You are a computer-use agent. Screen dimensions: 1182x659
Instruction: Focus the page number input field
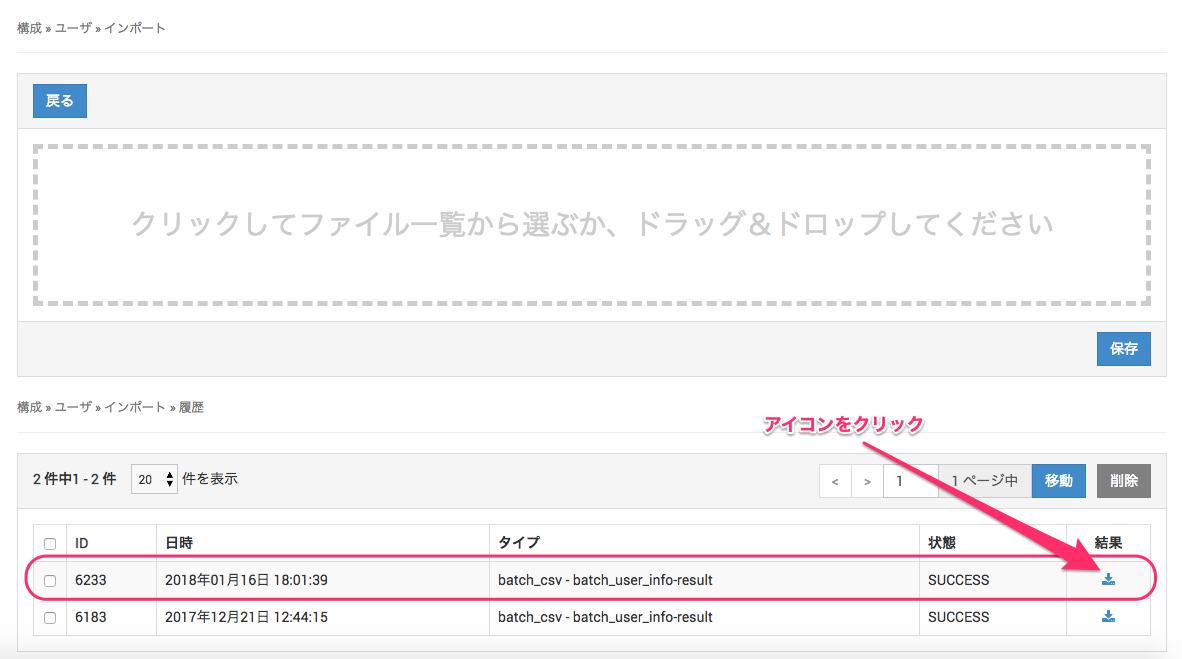pyautogui.click(x=910, y=481)
